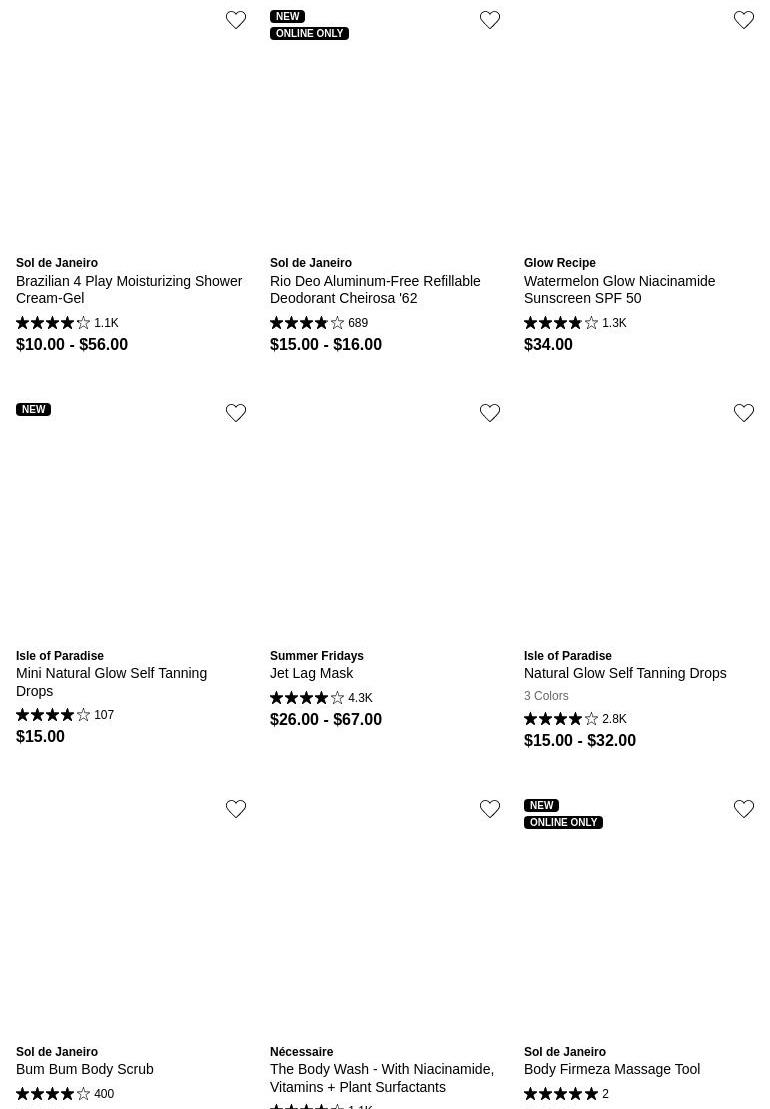Click the 3 Colors label
This screenshot has width=770, height=1109.
(x=546, y=696)
